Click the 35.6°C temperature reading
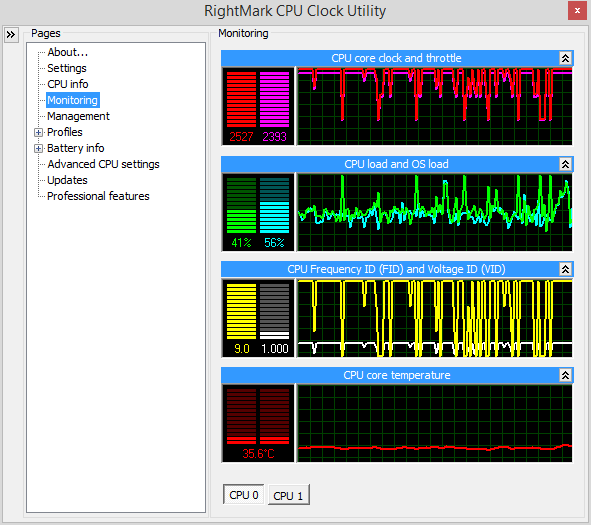 (x=258, y=453)
